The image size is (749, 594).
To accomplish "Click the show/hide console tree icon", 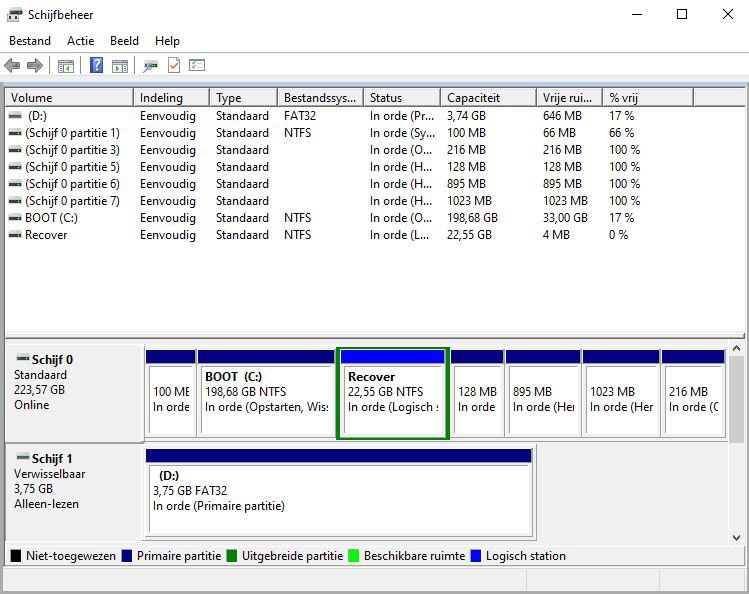I will [x=66, y=66].
